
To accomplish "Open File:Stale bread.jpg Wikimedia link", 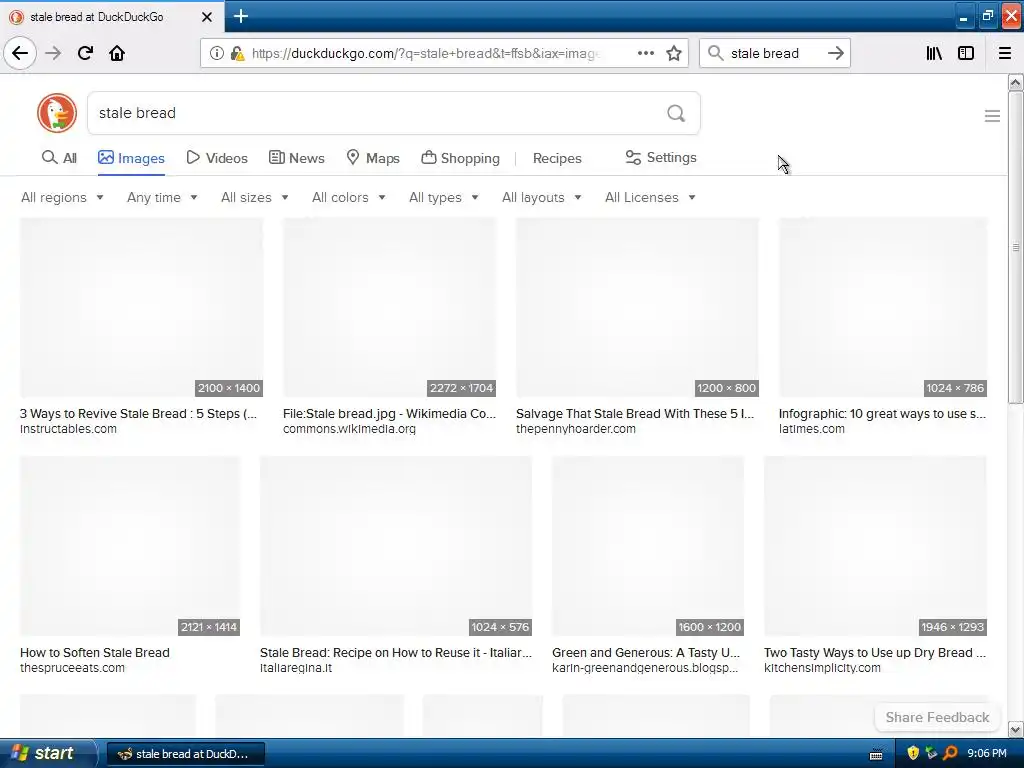I will click(x=389, y=413).
